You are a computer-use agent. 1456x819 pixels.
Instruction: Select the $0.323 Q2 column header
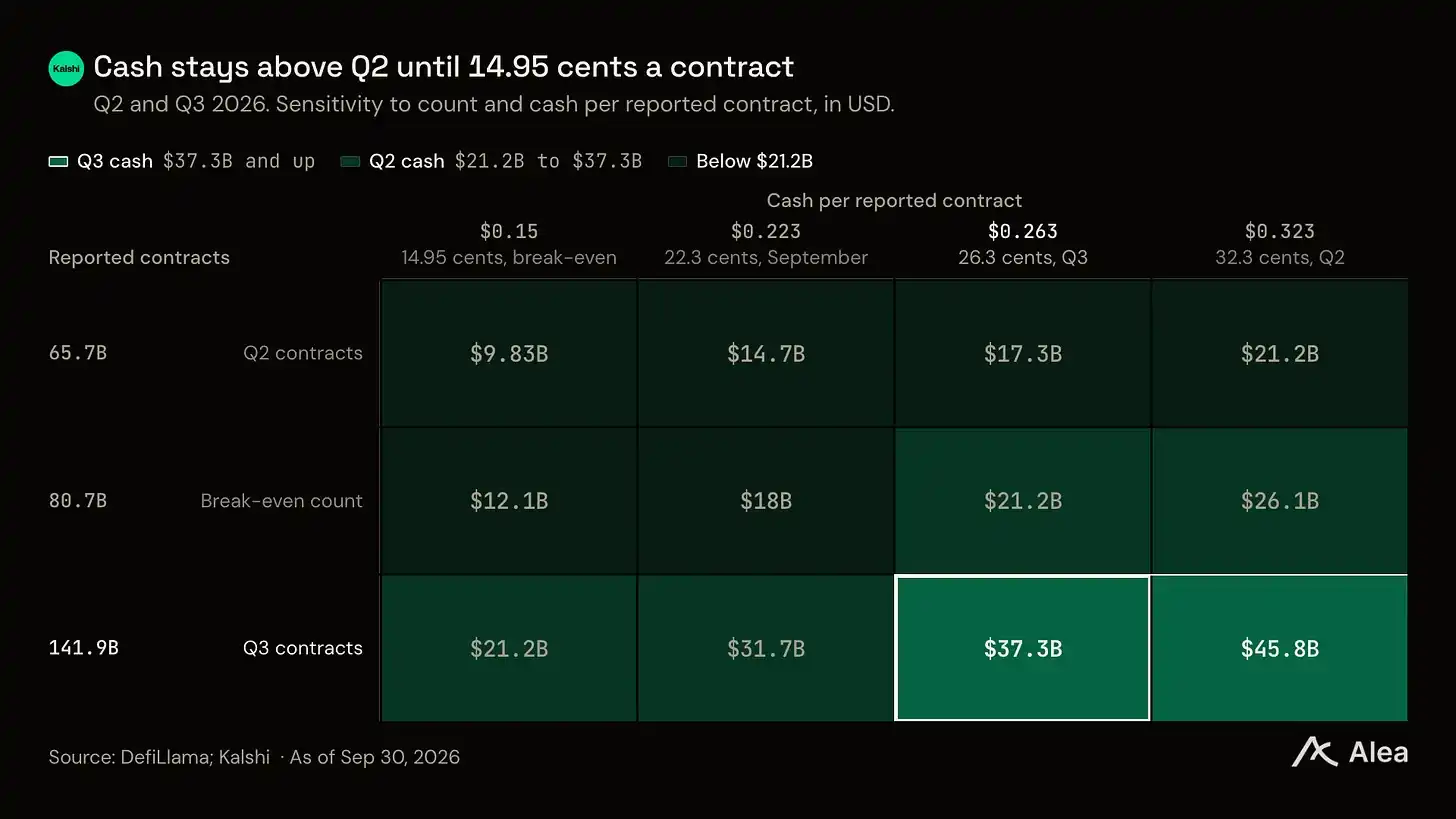point(1279,244)
